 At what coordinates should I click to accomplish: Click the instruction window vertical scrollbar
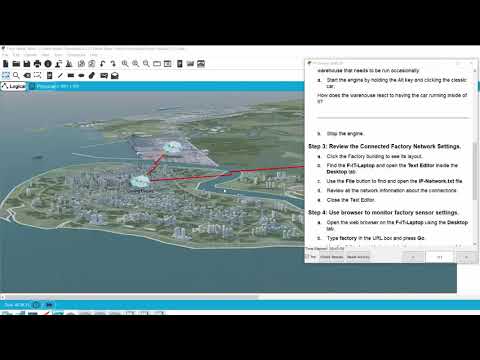click(x=475, y=172)
